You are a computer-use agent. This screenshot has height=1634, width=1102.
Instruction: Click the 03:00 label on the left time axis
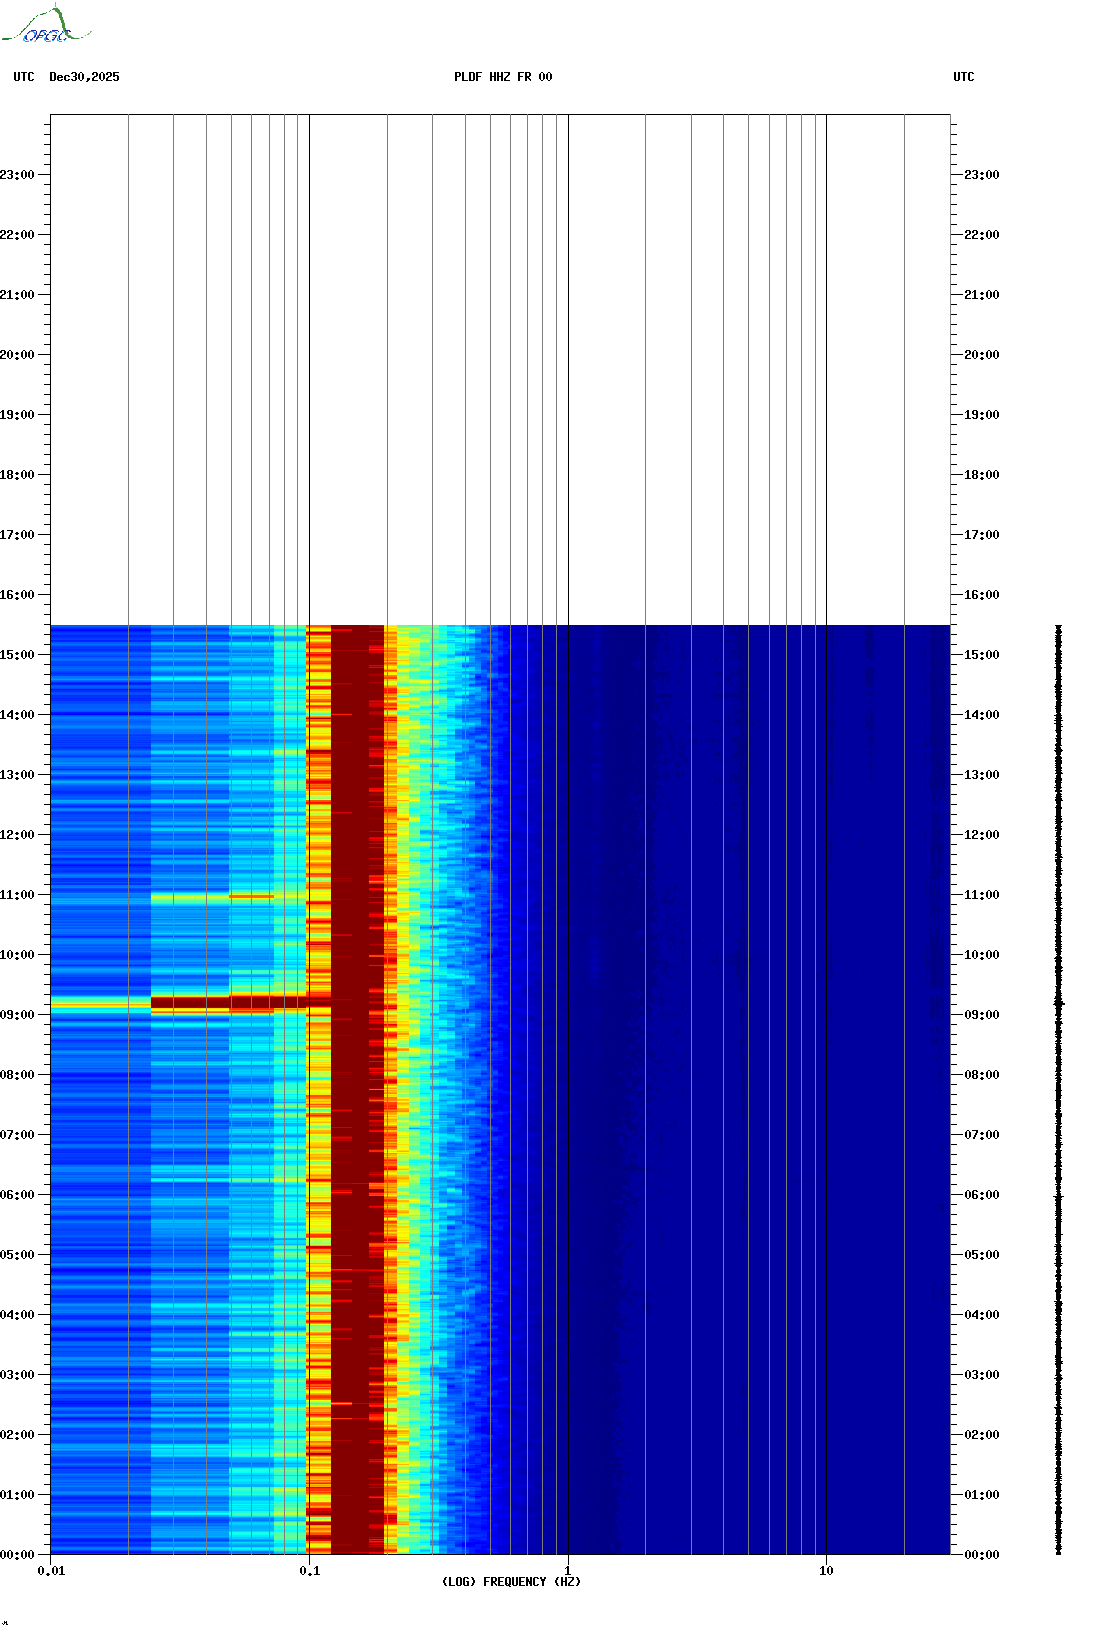17,1375
